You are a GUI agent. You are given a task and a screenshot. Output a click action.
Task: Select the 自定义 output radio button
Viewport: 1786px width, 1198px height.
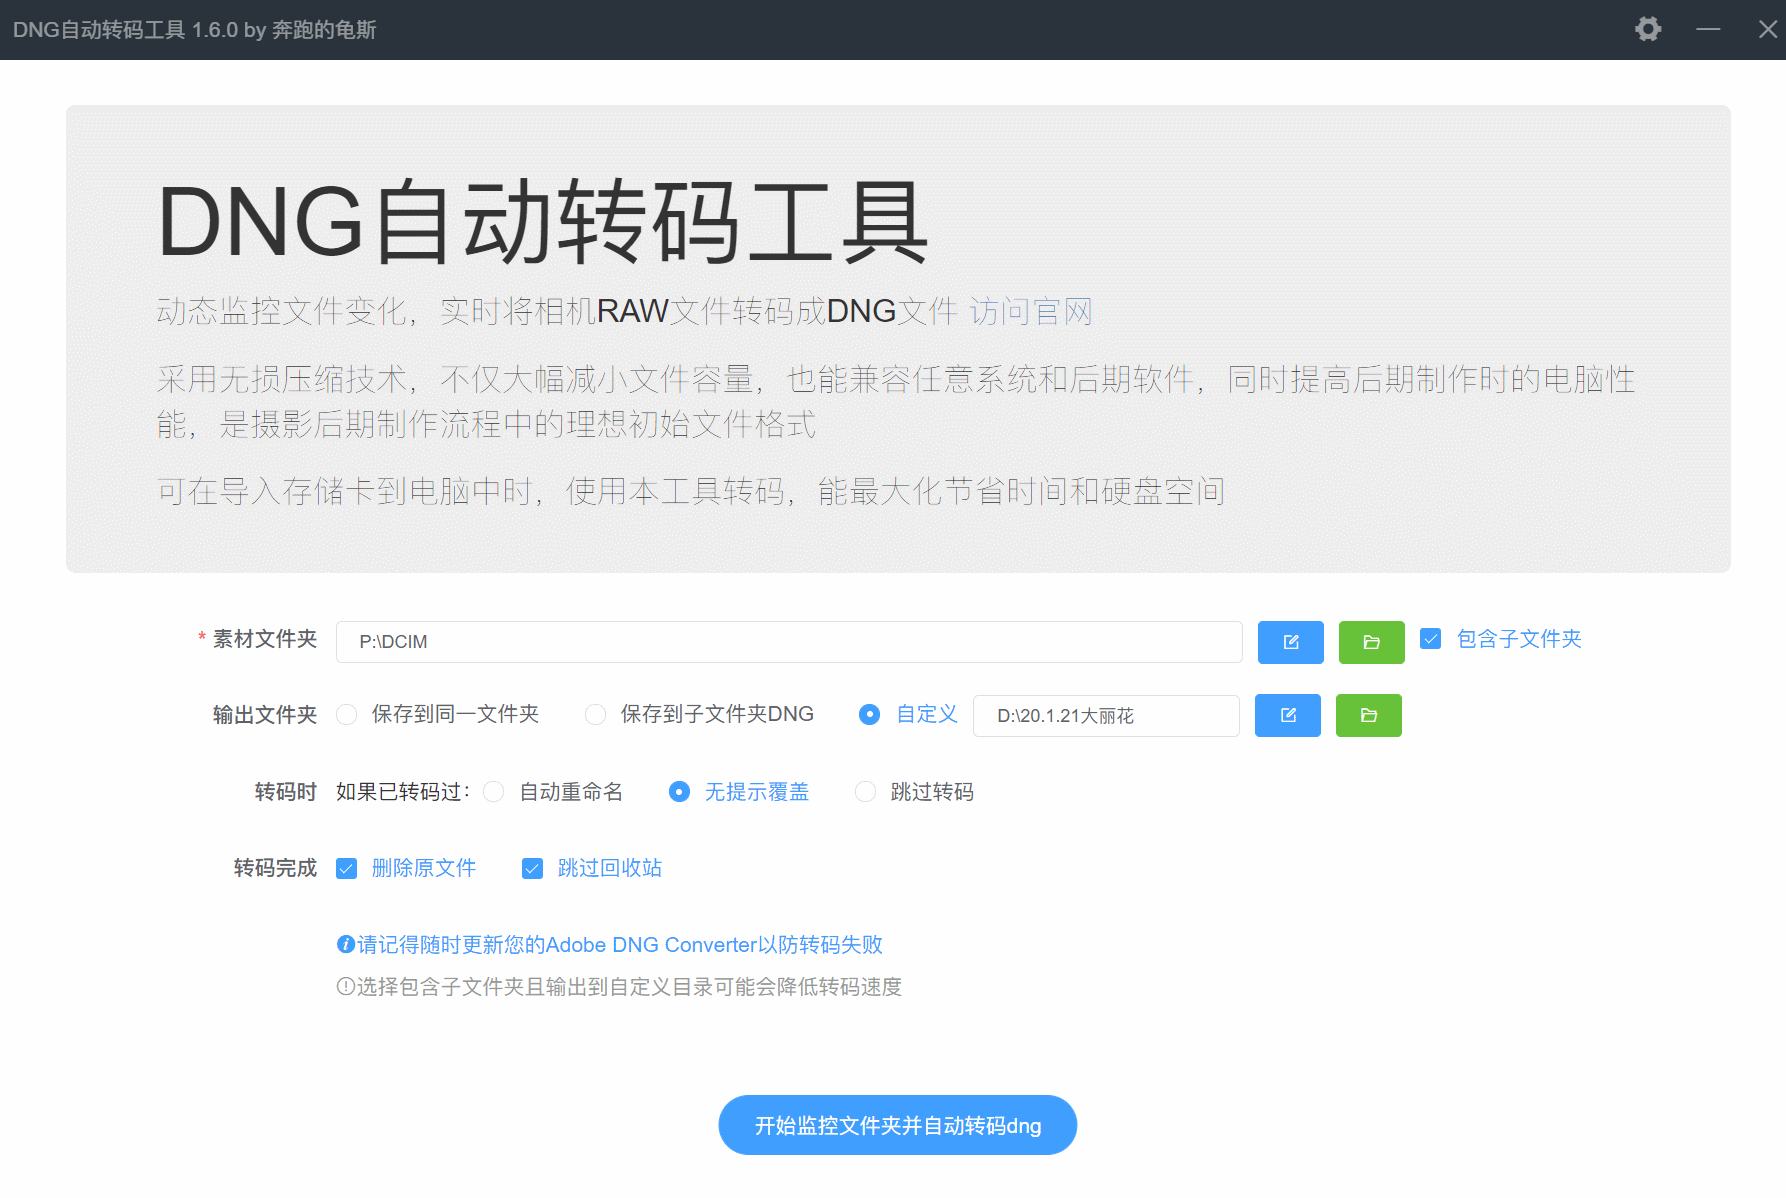point(870,714)
